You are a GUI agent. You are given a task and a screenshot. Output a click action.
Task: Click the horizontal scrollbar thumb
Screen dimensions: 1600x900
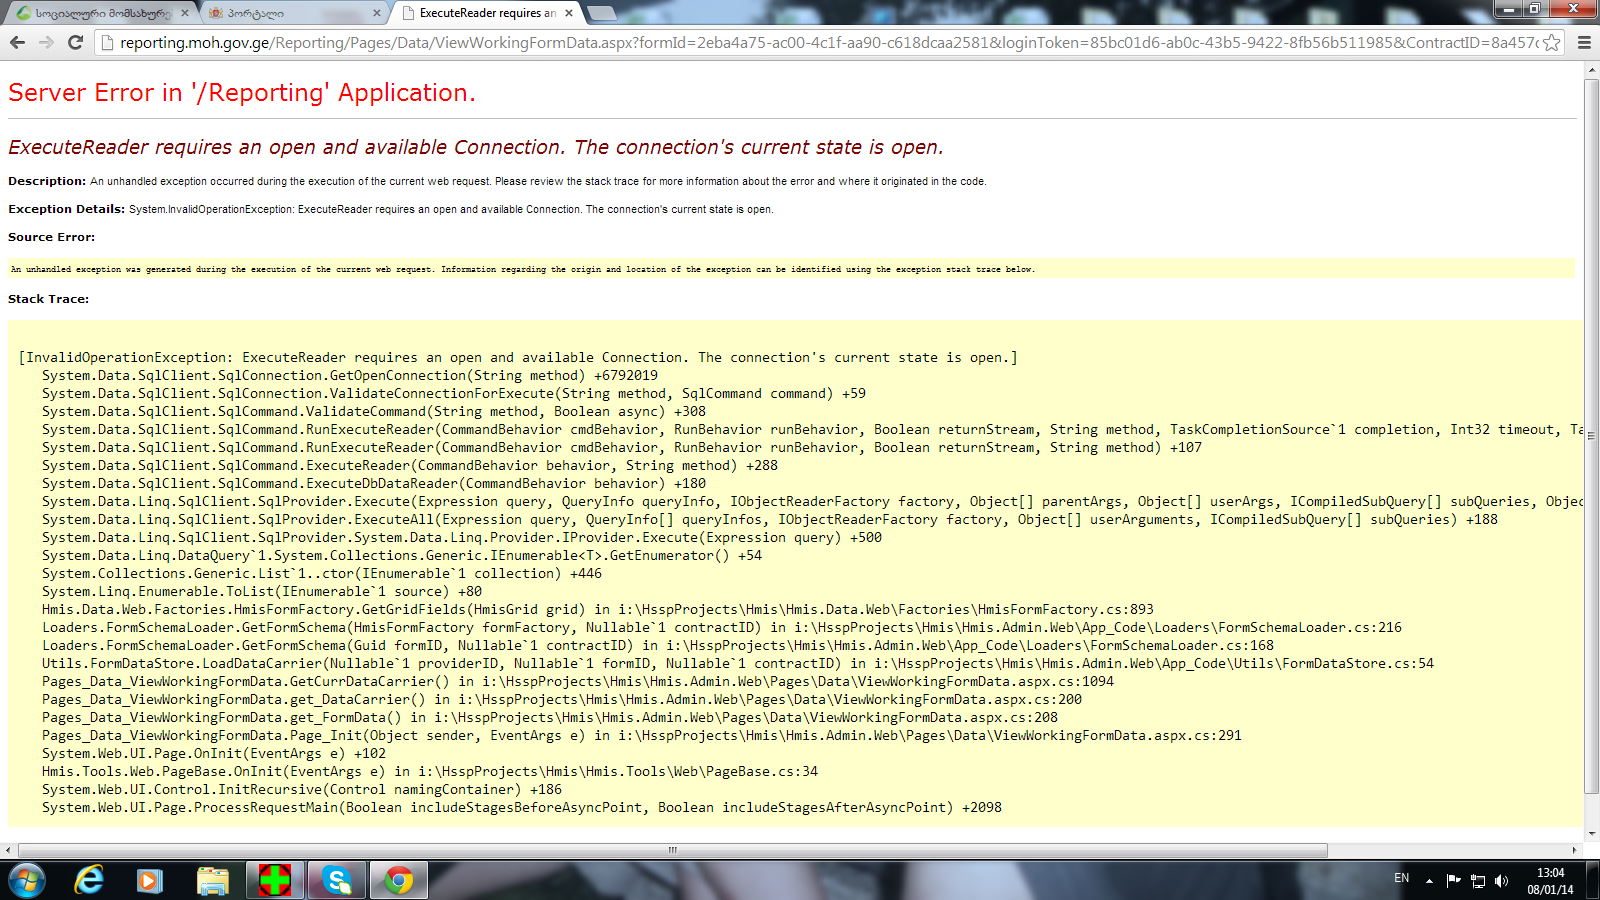[x=670, y=850]
